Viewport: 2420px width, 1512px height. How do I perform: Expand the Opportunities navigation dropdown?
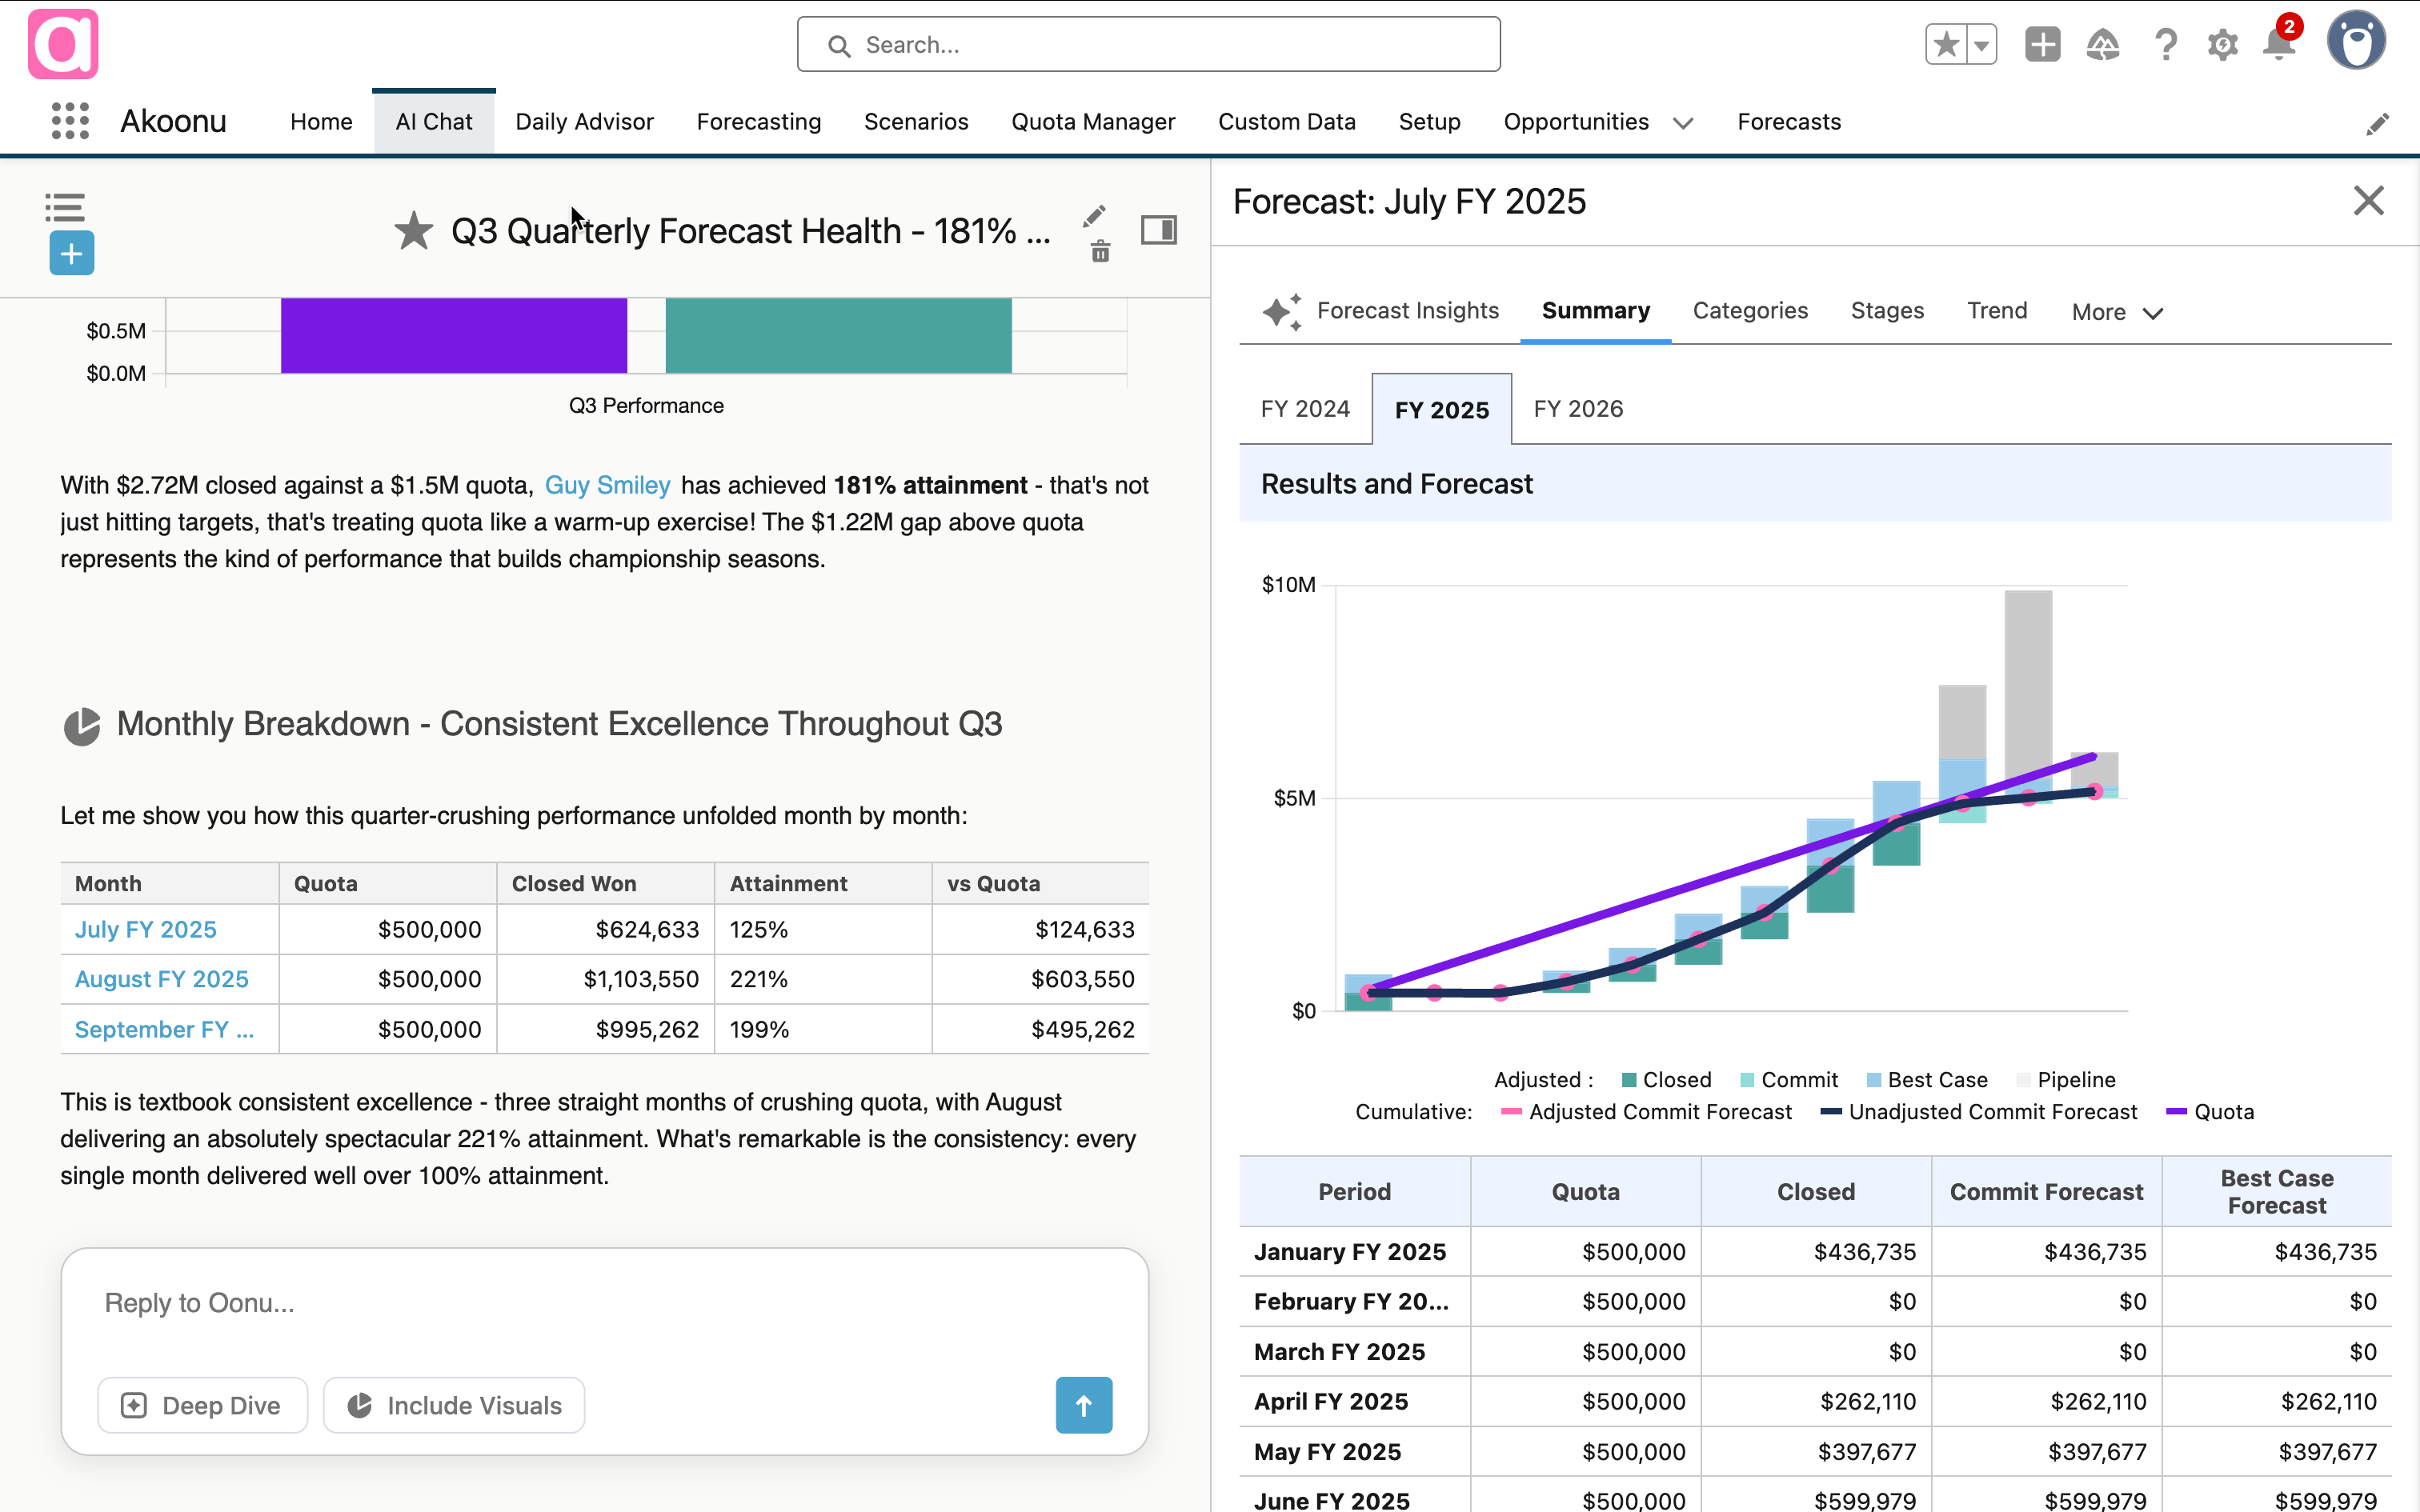(1683, 123)
